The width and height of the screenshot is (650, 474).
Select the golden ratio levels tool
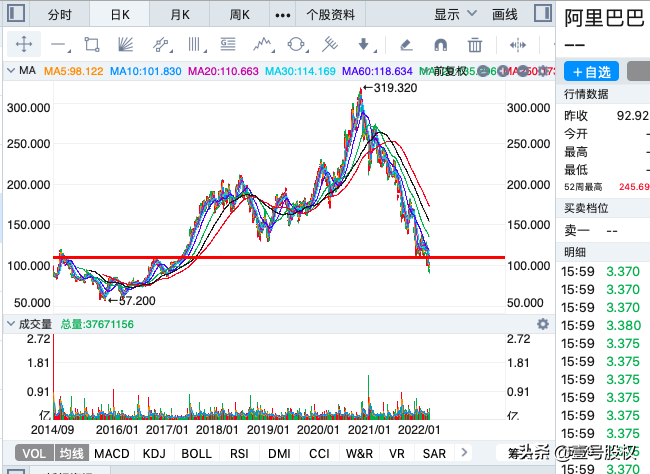pyautogui.click(x=228, y=44)
